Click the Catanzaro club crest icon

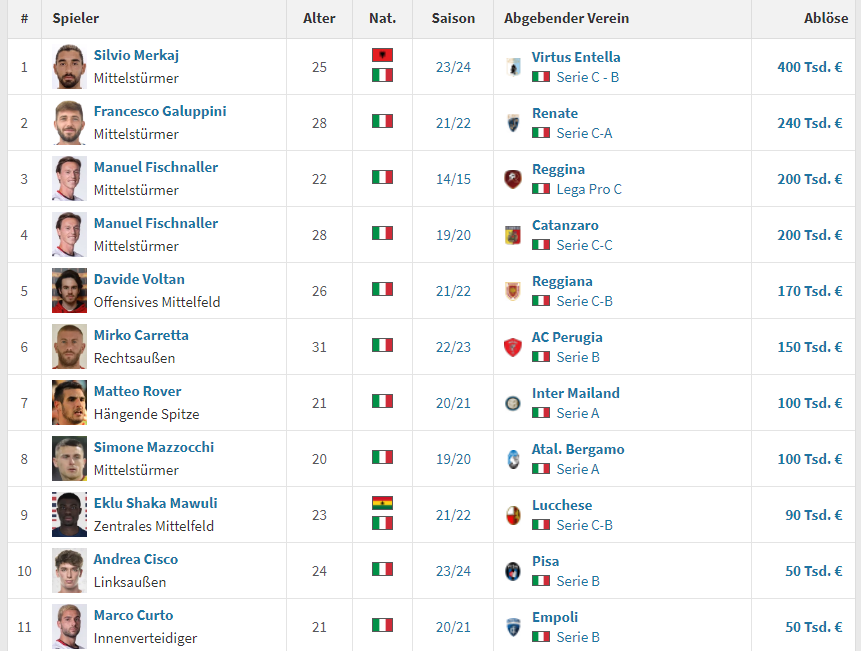point(513,235)
